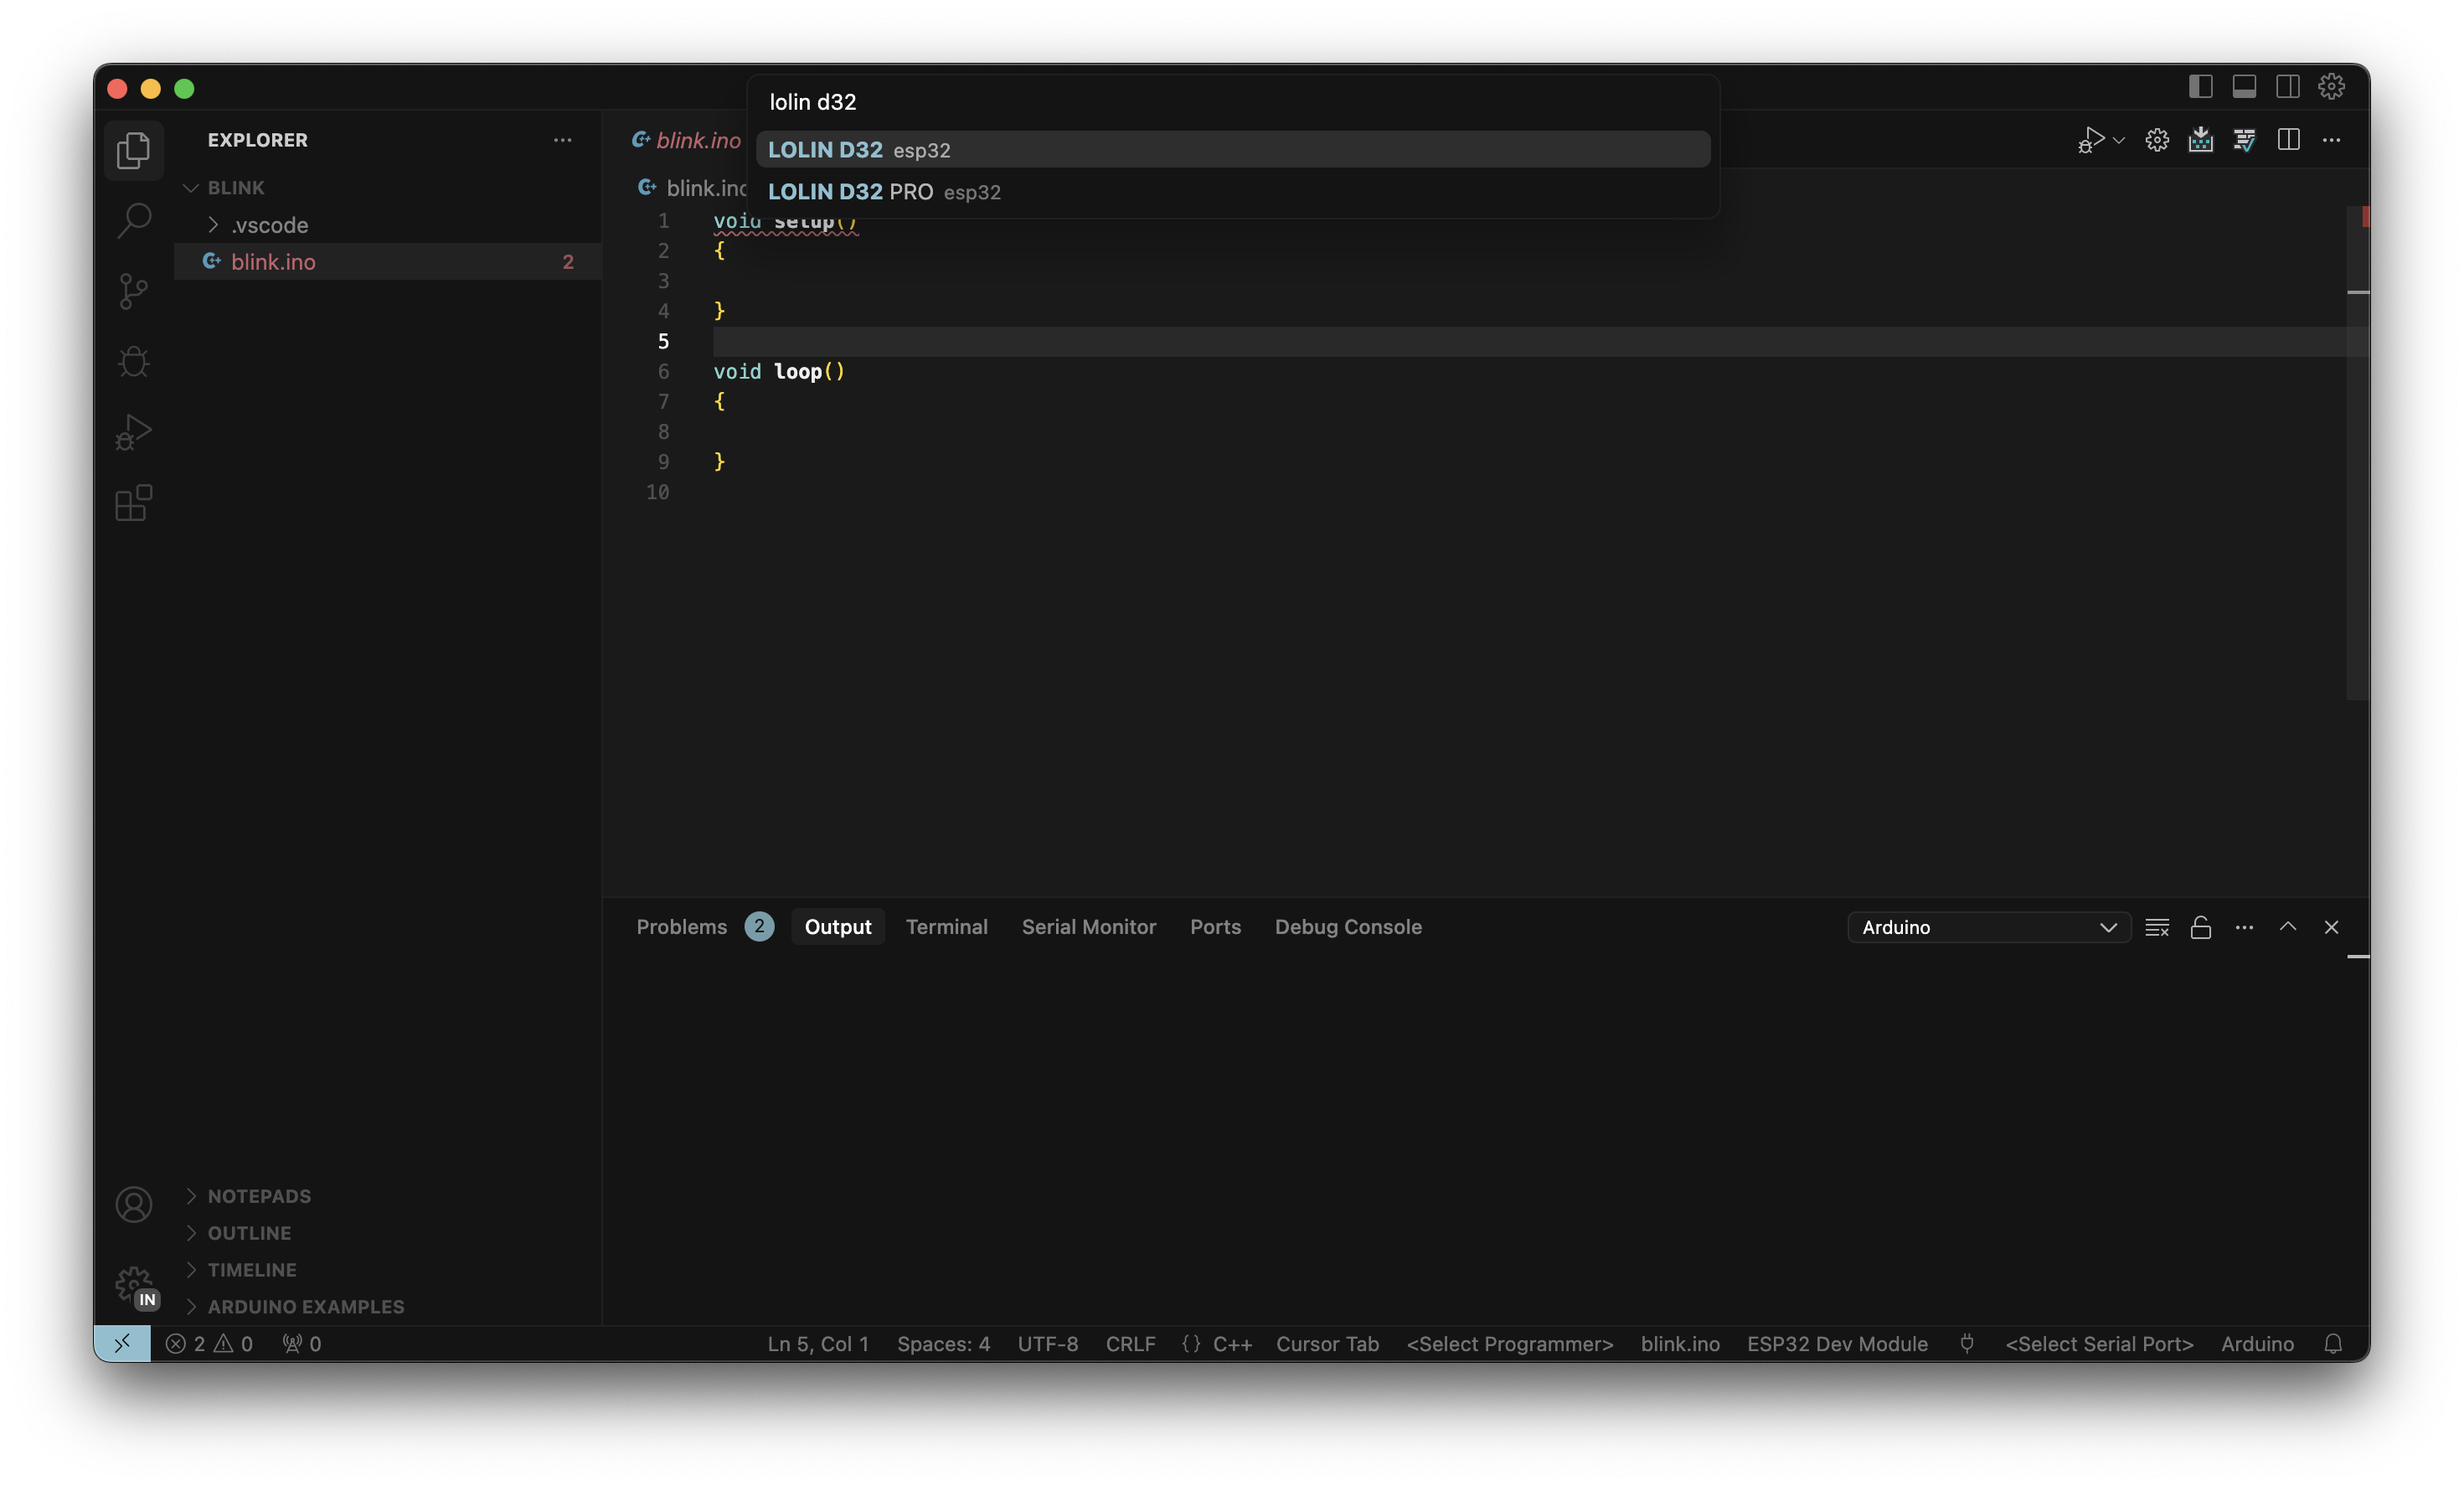The width and height of the screenshot is (2464, 1486).
Task: Toggle the bottom panel layout button
Action: [2244, 87]
